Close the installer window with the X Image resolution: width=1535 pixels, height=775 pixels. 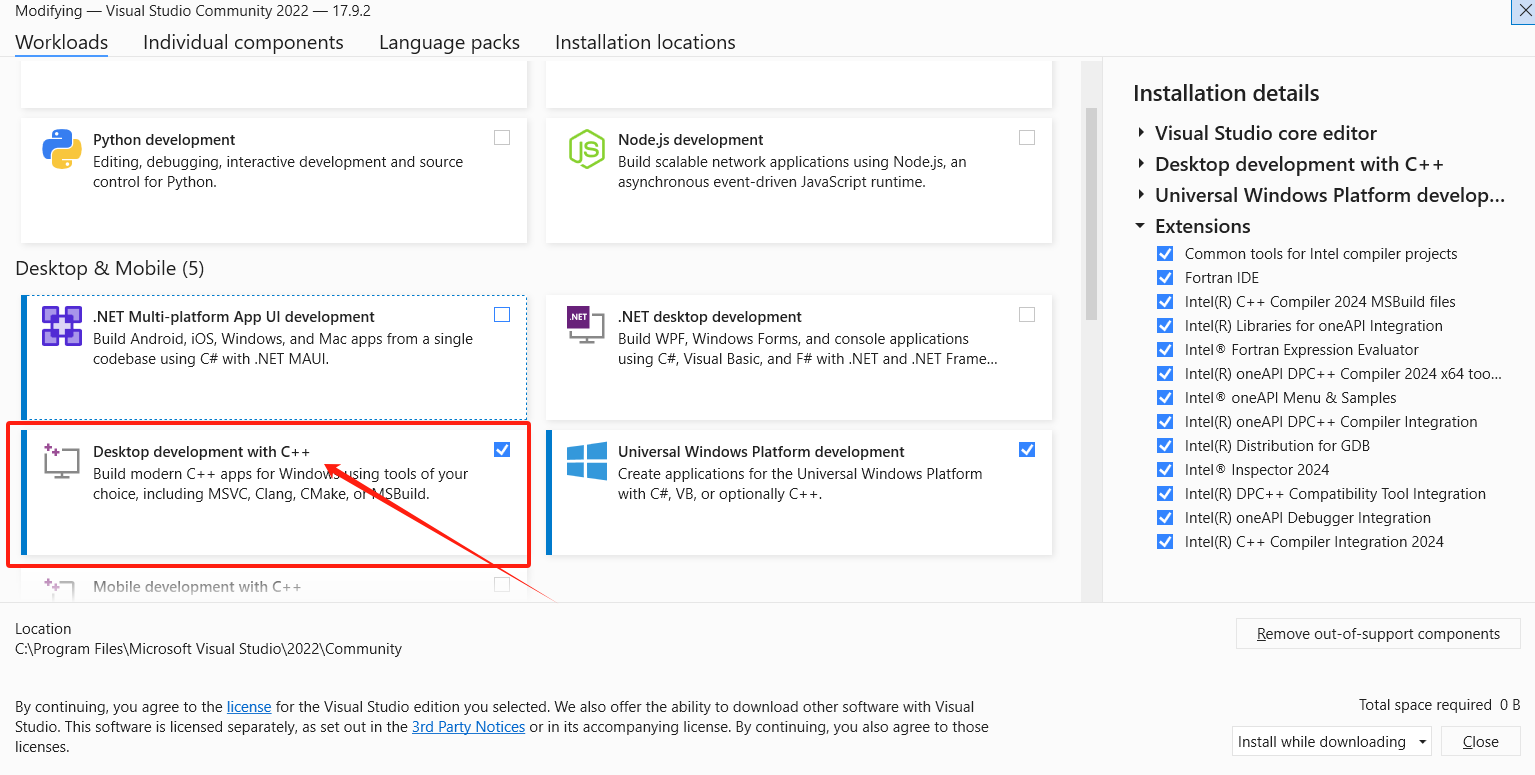(1525, 10)
